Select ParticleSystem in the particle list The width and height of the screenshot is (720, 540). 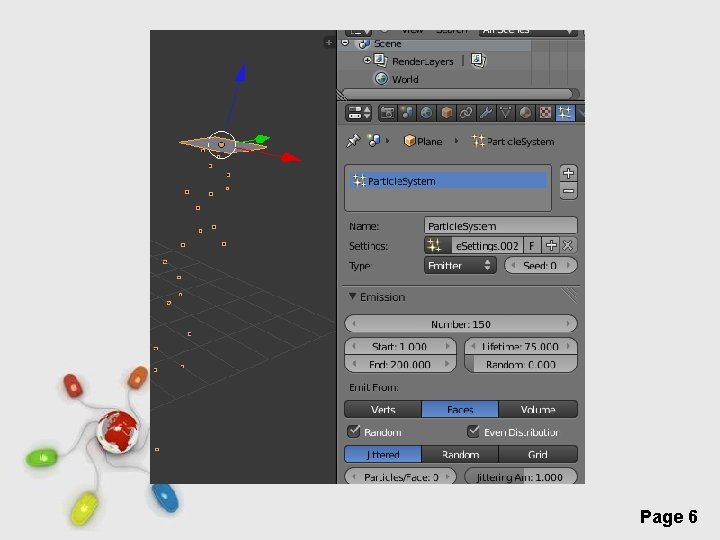tap(448, 181)
